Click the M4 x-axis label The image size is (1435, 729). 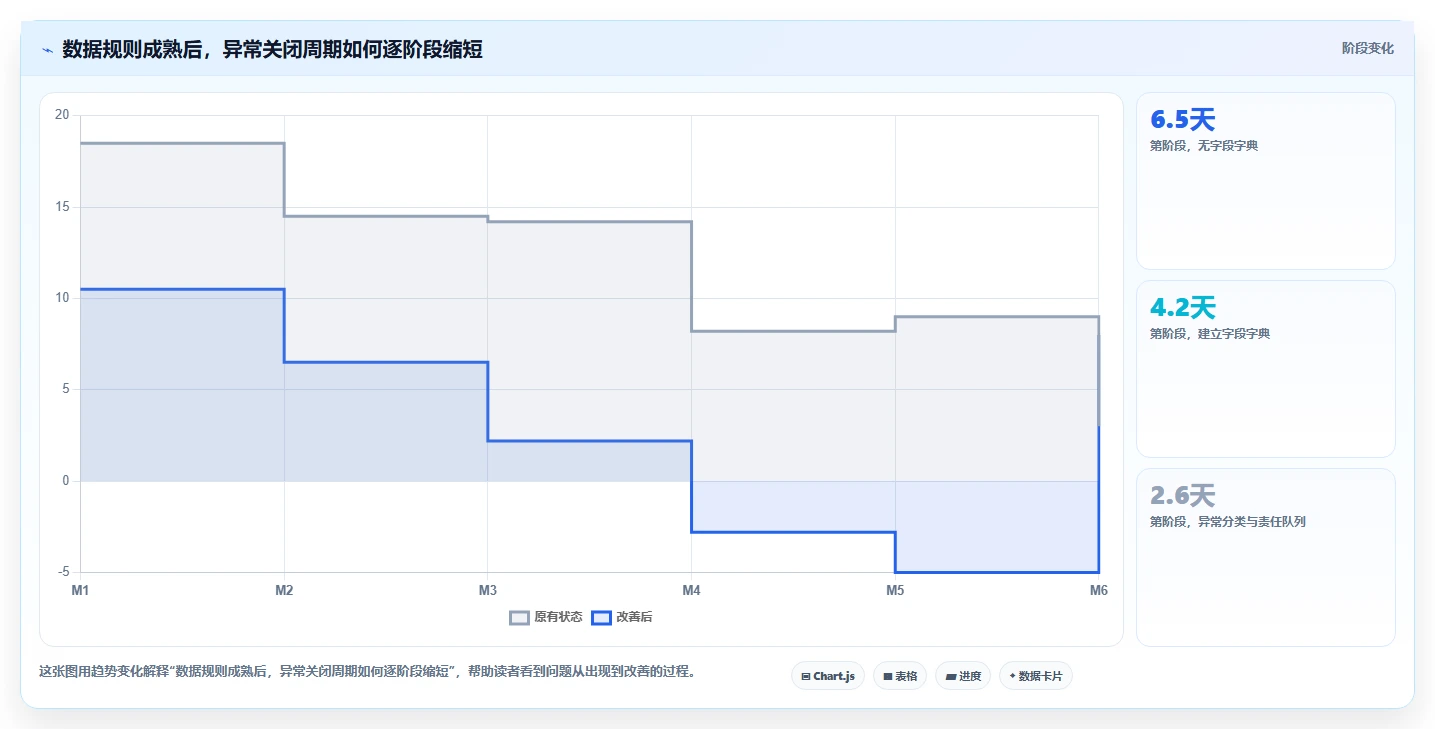691,590
